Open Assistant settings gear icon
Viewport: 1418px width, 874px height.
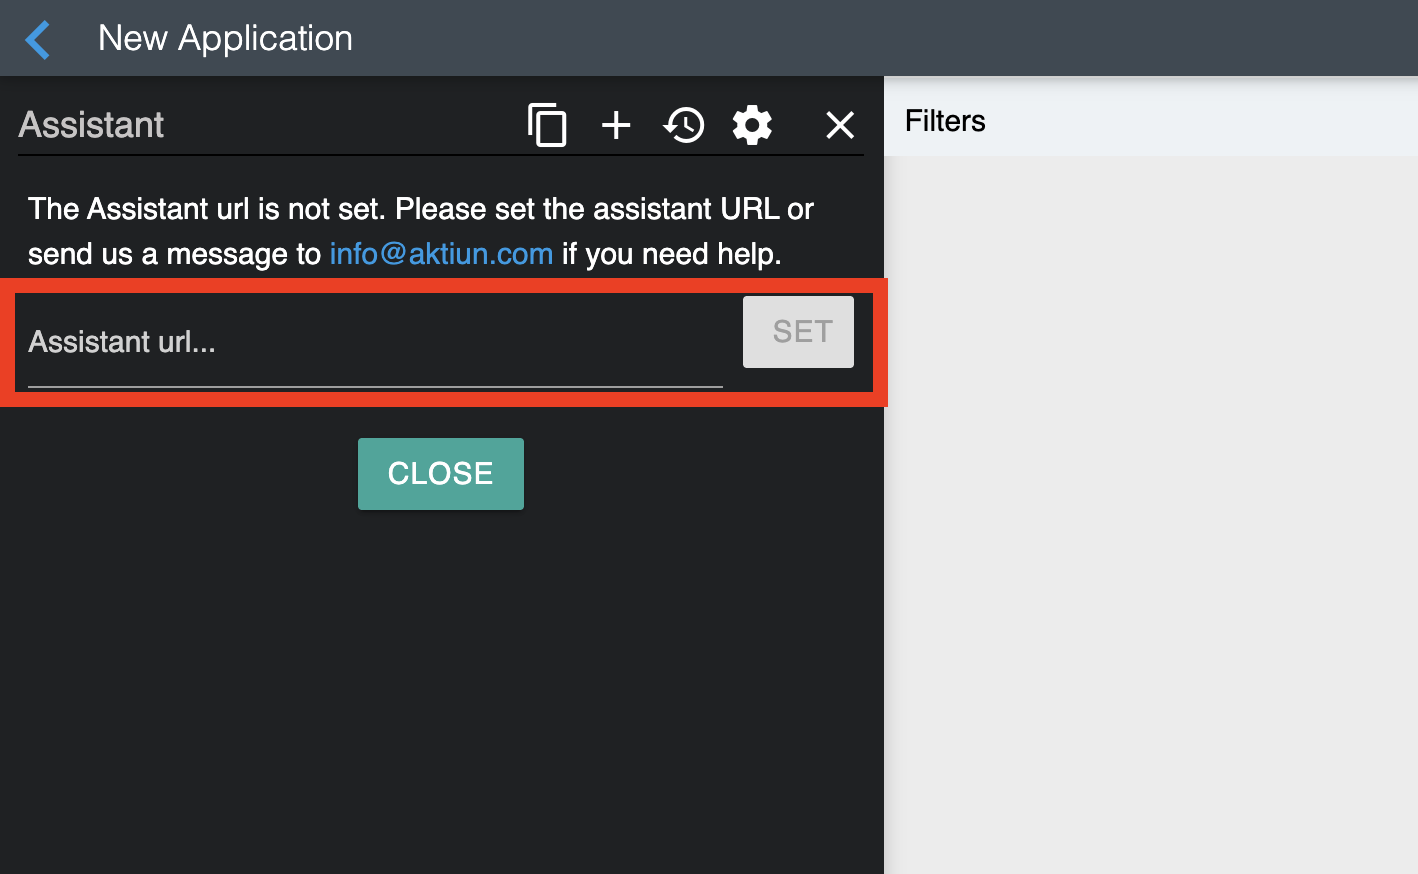[x=752, y=125]
